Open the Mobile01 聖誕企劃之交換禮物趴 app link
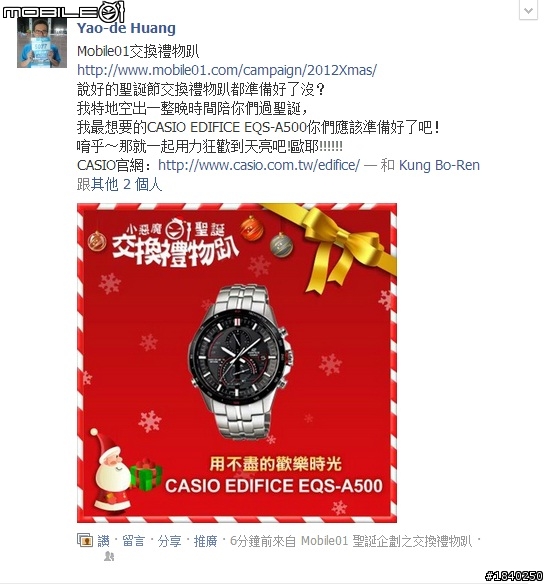 coord(387,541)
